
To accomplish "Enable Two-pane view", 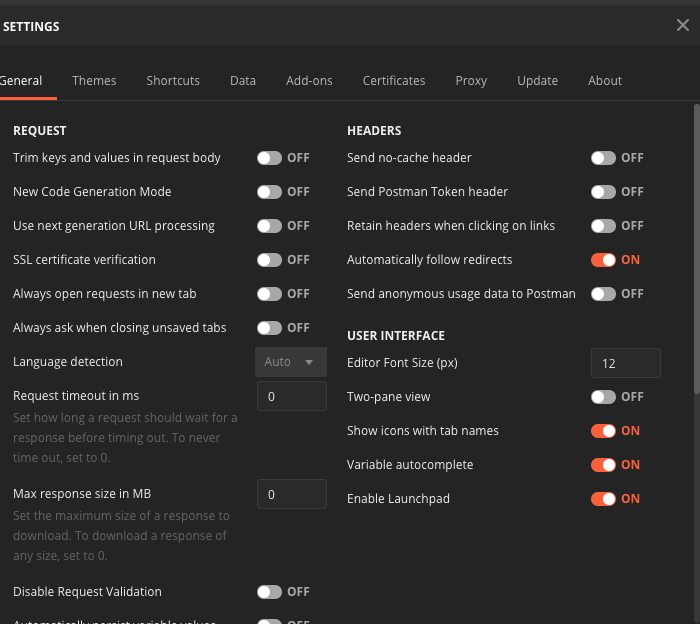I will 603,397.
